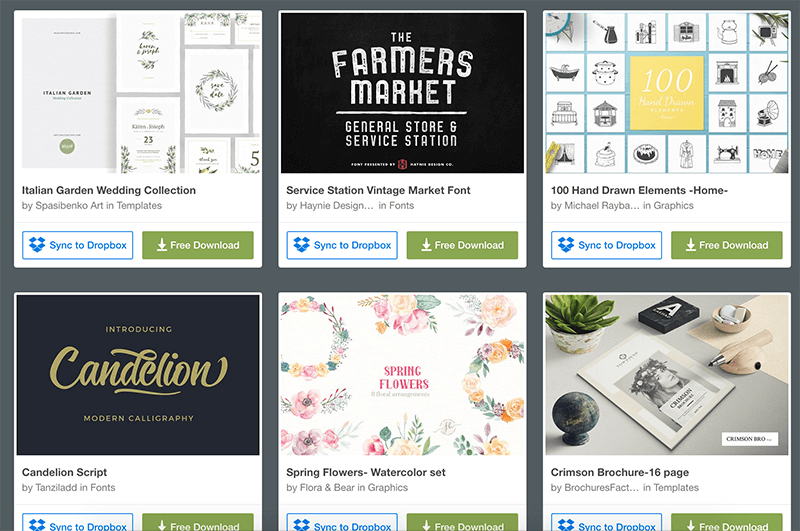Viewport: 800px width, 531px height.
Task: Open Crimson Brochure mockup preview image
Action: tap(667, 375)
